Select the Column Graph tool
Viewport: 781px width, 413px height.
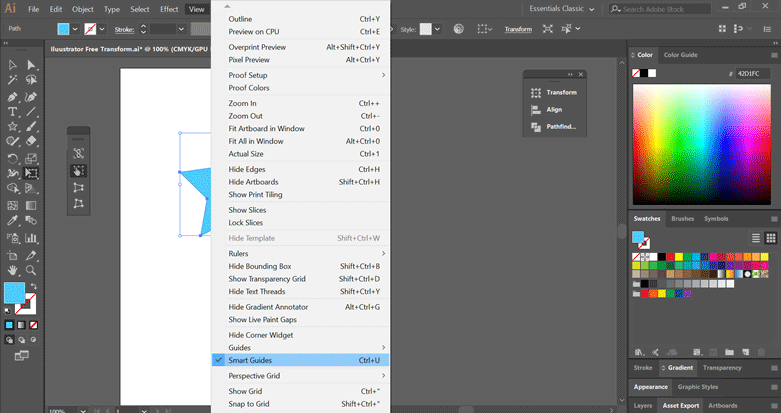(x=31, y=238)
